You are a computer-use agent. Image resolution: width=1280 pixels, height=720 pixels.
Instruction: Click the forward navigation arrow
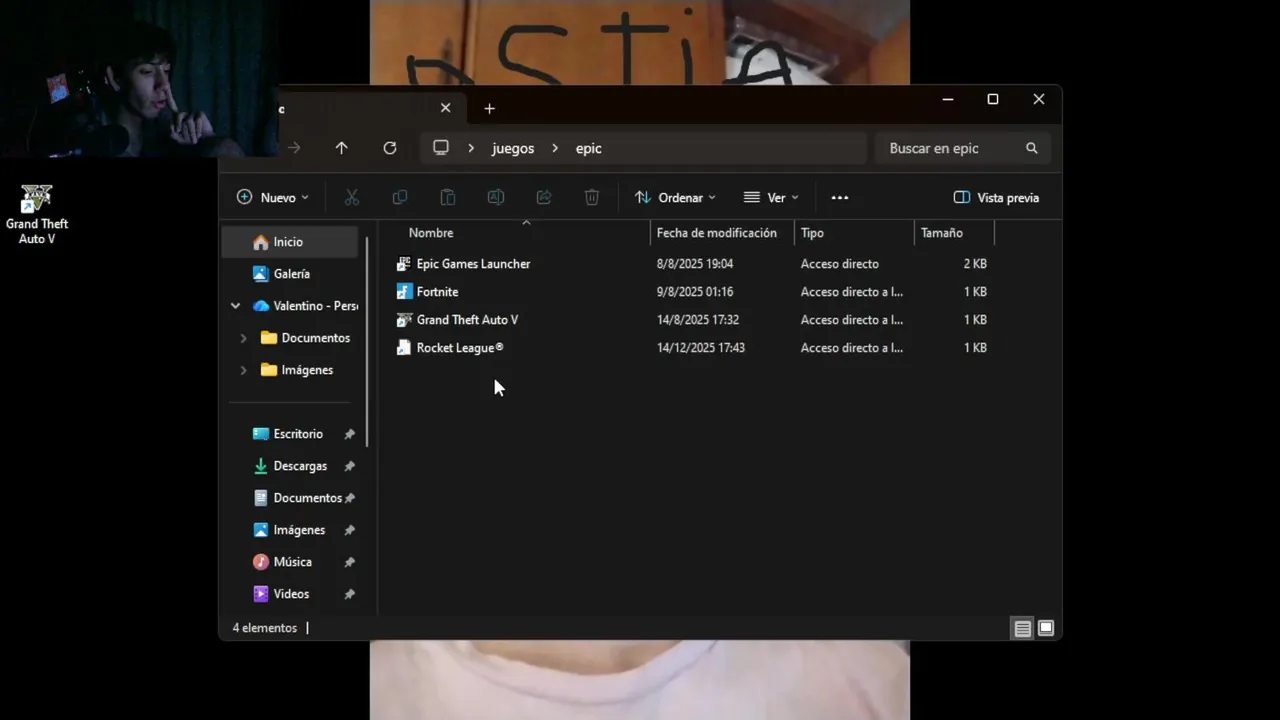coord(294,148)
